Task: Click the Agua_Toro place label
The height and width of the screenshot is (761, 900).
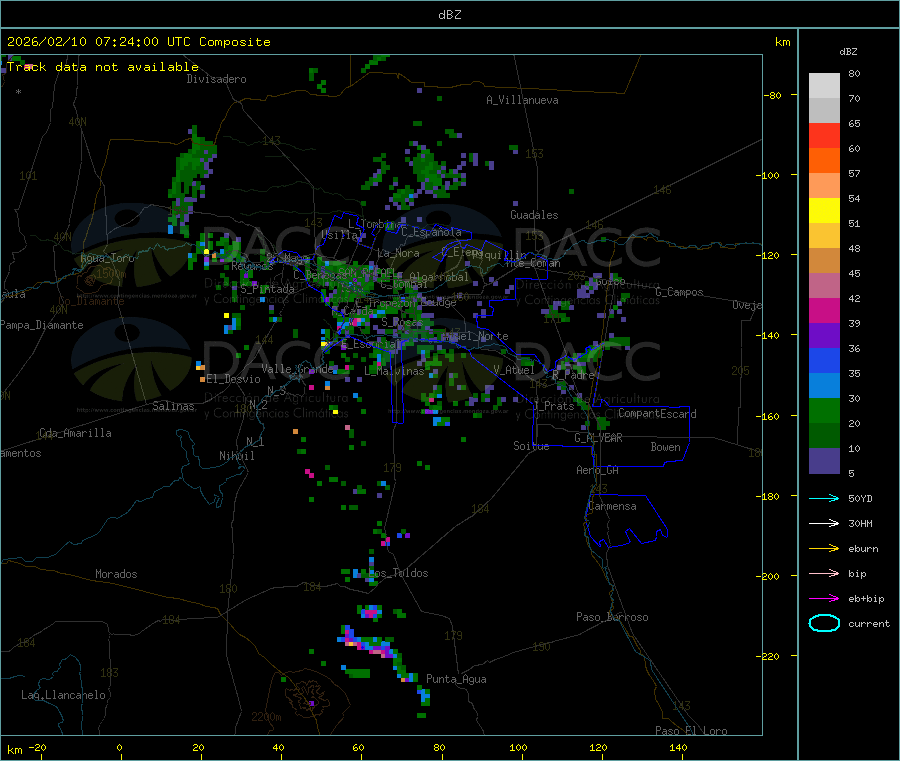Action: click(x=107, y=258)
